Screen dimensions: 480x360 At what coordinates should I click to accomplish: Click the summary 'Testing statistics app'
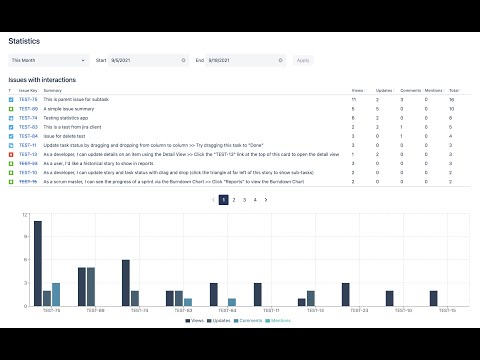coord(66,118)
